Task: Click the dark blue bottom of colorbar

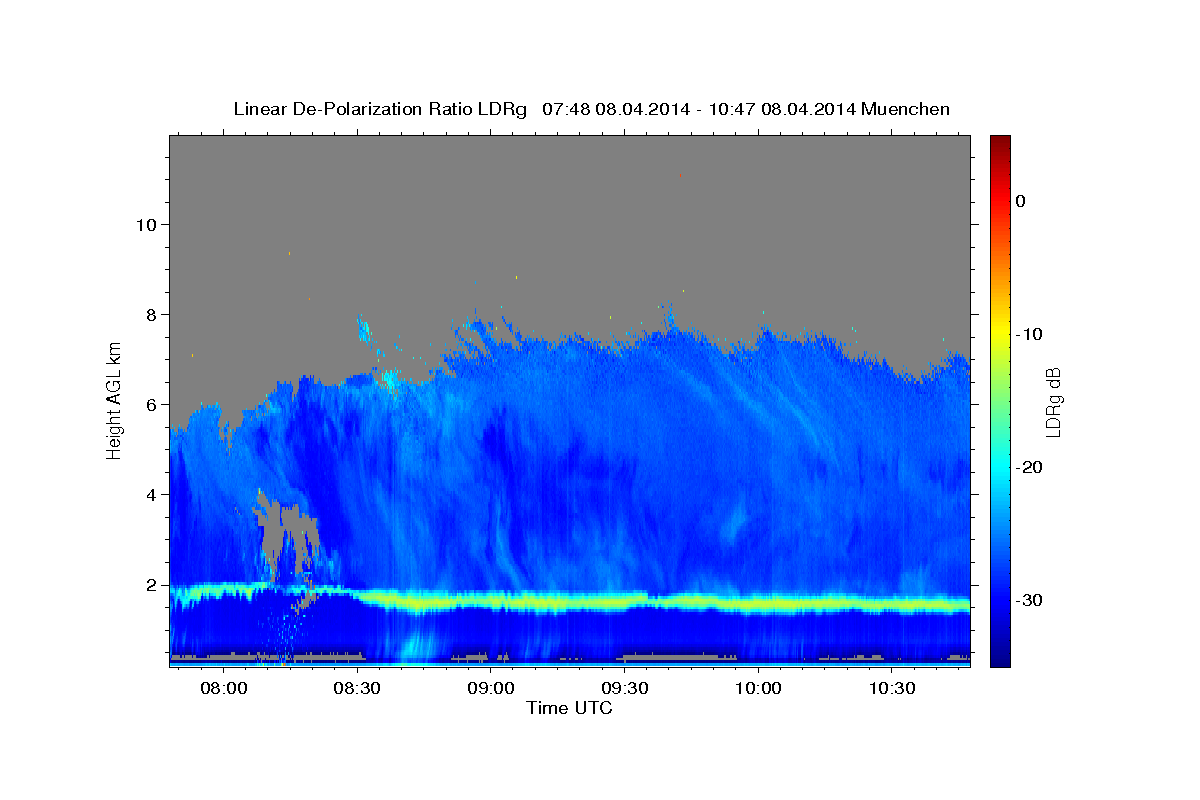Action: [x=1000, y=655]
